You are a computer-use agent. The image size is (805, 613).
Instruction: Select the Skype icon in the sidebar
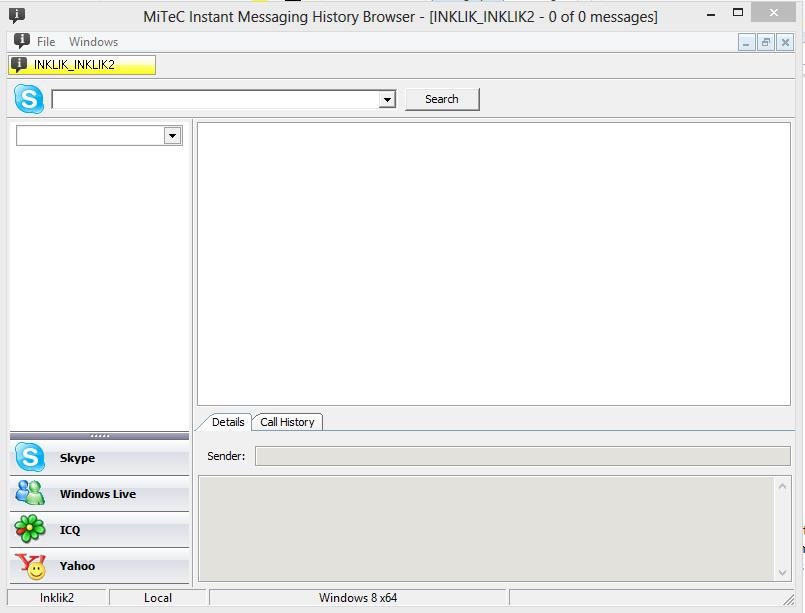click(x=30, y=457)
